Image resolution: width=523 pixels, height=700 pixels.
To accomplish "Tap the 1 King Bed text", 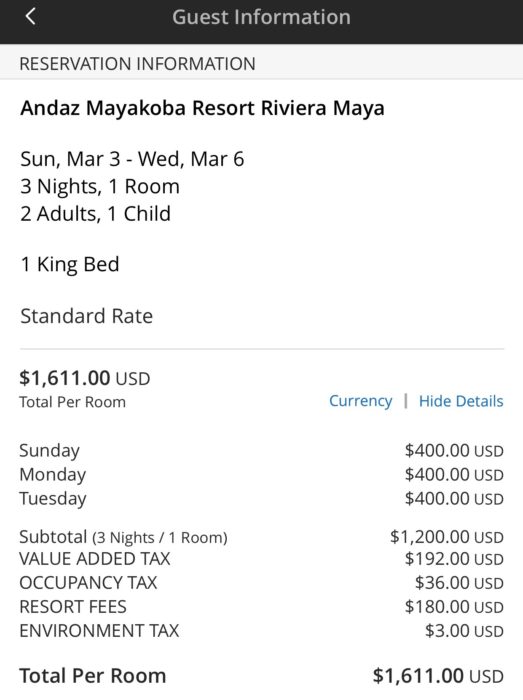I will click(70, 265).
